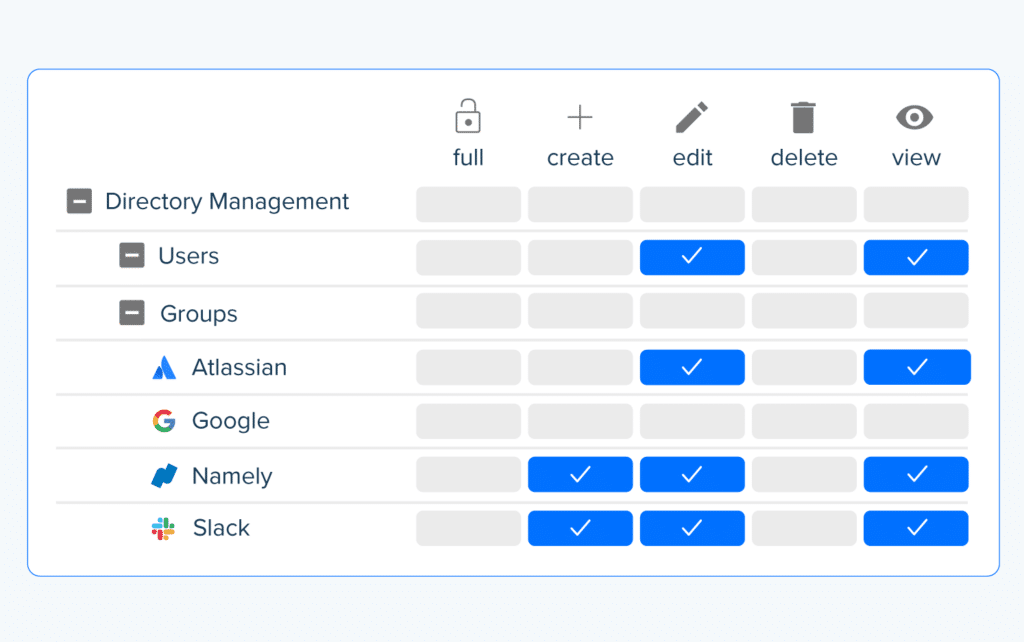The width and height of the screenshot is (1024, 642).
Task: Click the Namely row label
Action: [232, 476]
